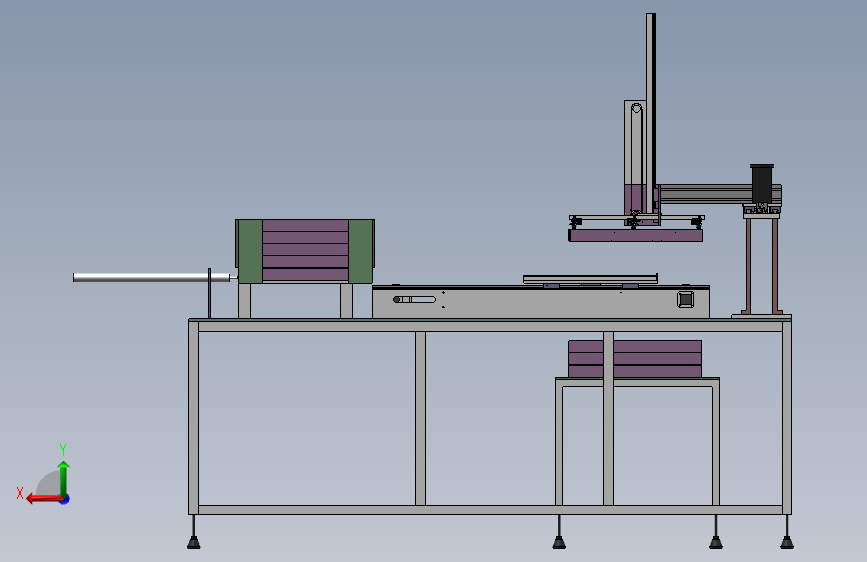Click the square button on the conveyor housing

686,299
